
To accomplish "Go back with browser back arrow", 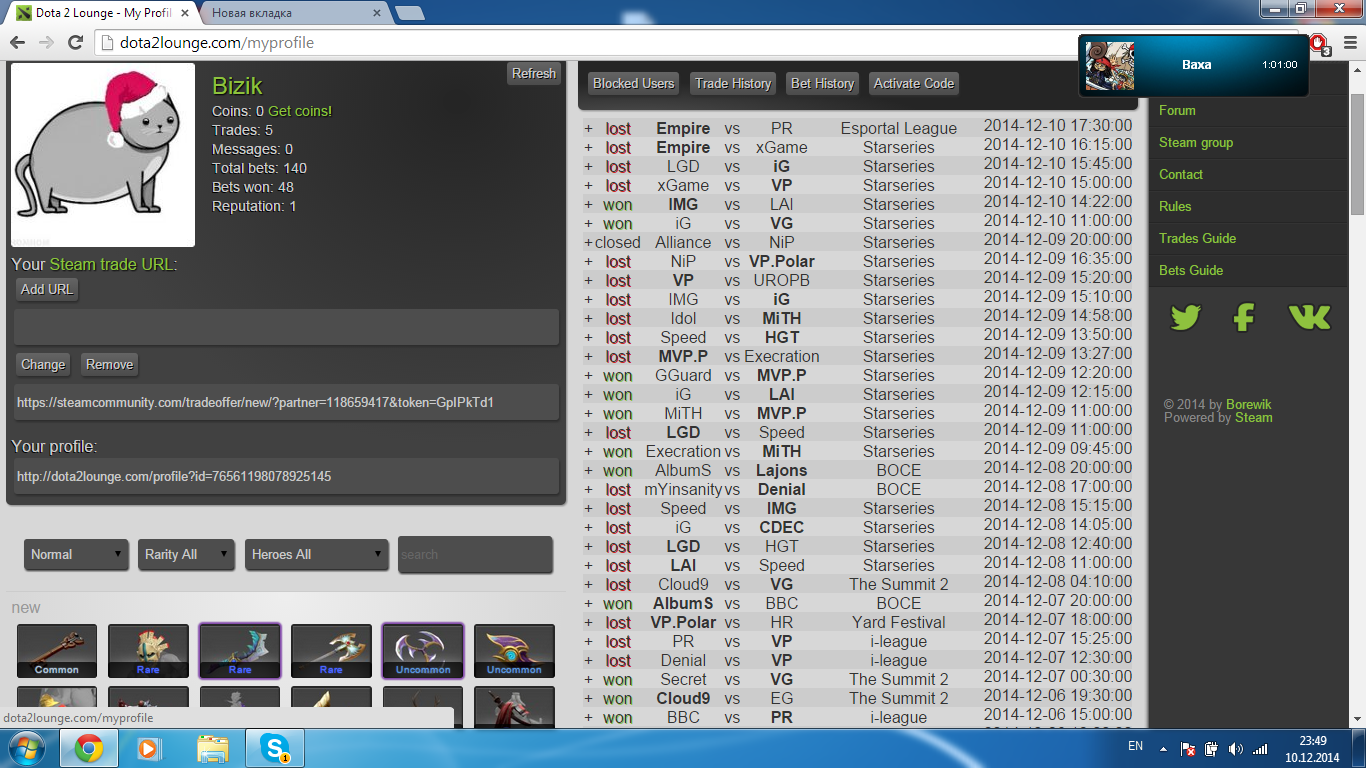I will pyautogui.click(x=17, y=42).
